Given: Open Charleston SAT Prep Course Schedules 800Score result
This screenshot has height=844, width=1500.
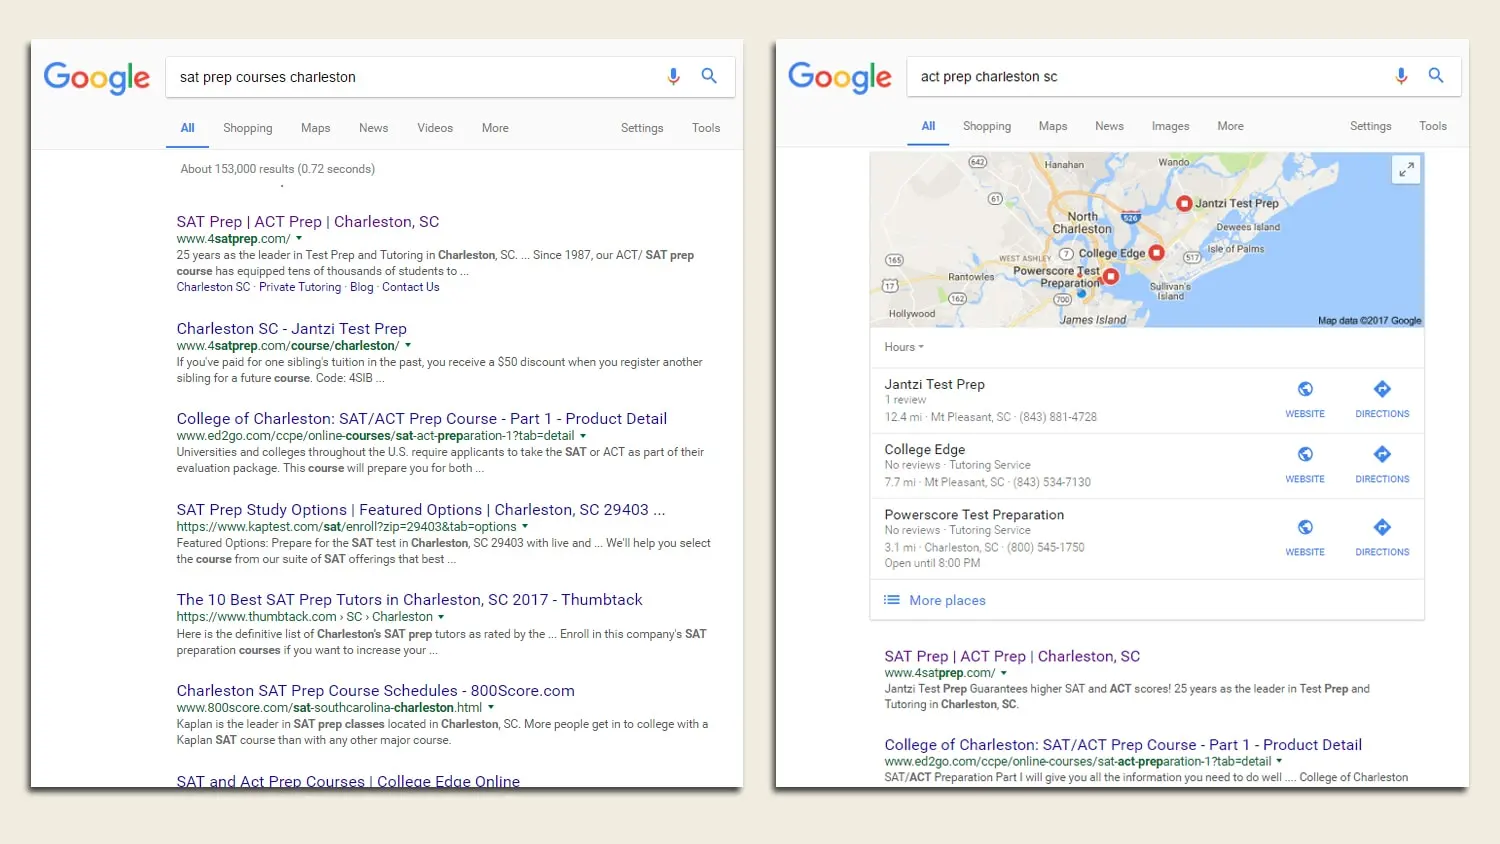Looking at the screenshot, I should [x=376, y=691].
